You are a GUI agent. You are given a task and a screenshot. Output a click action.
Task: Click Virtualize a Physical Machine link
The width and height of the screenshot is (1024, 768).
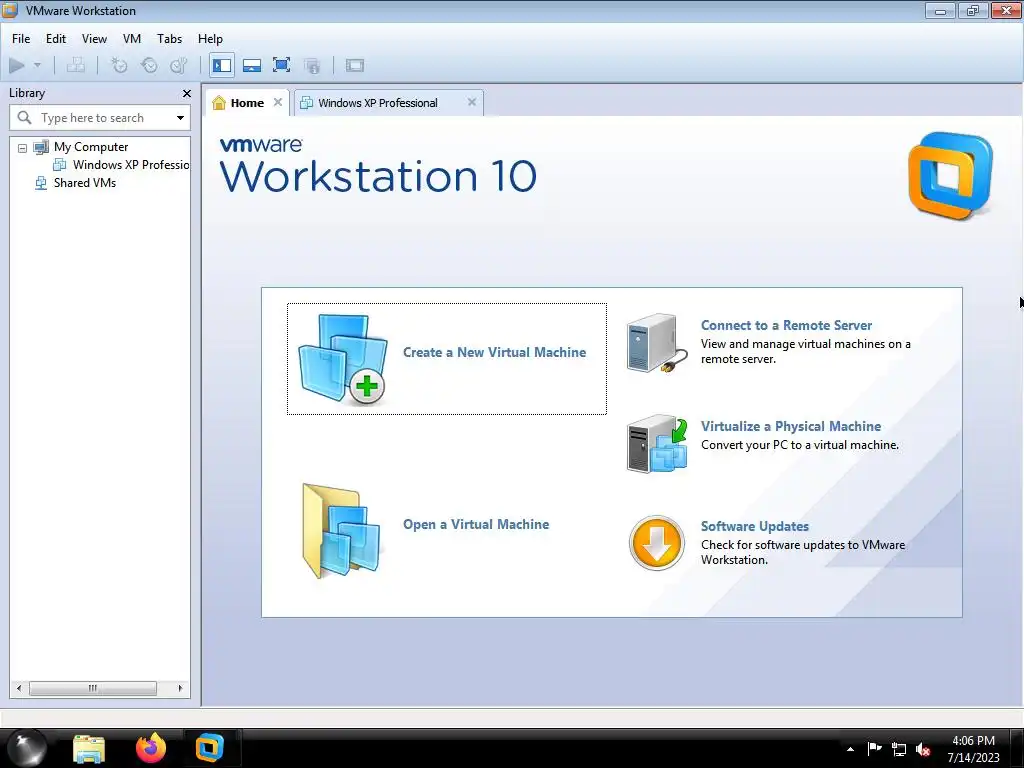point(791,426)
